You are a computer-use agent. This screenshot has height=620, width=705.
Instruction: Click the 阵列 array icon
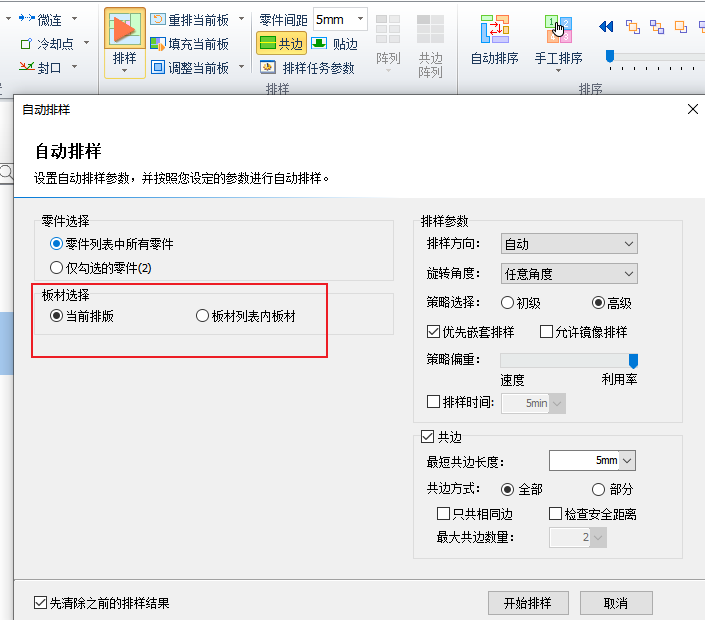pyautogui.click(x=388, y=30)
